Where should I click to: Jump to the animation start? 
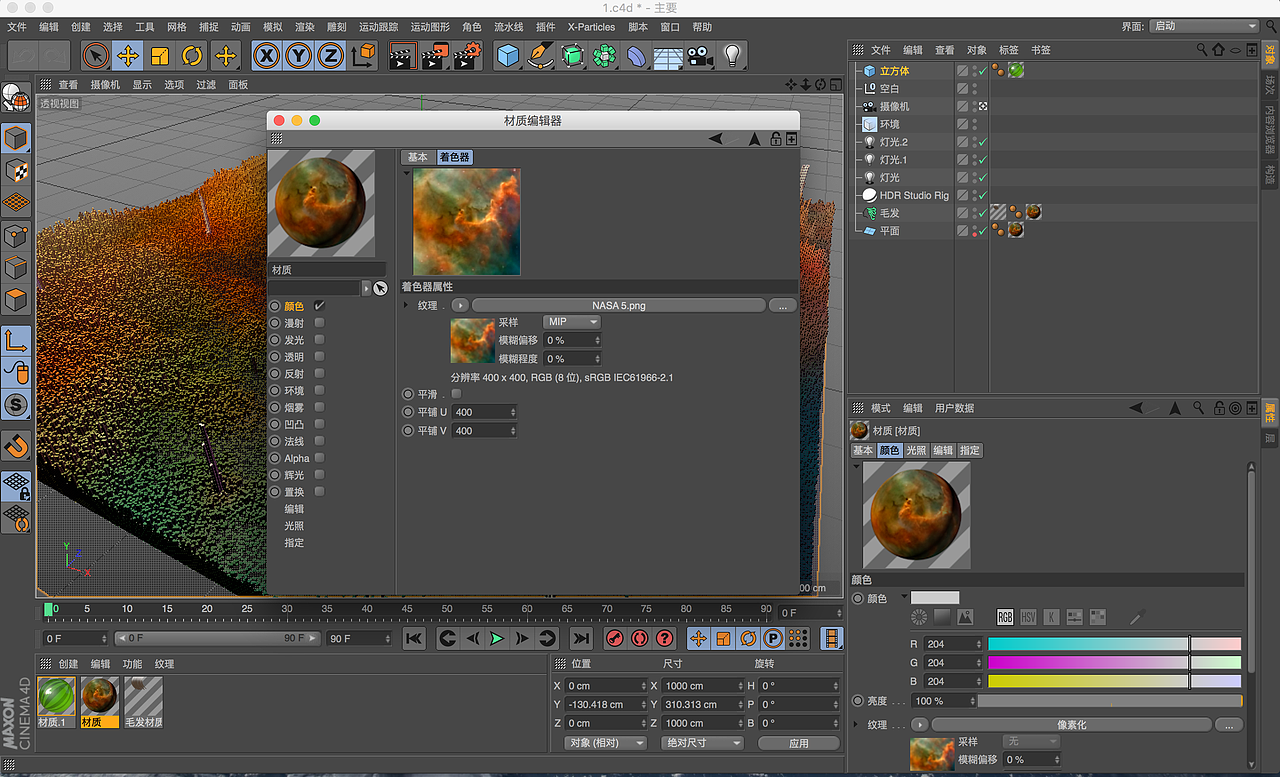414,638
